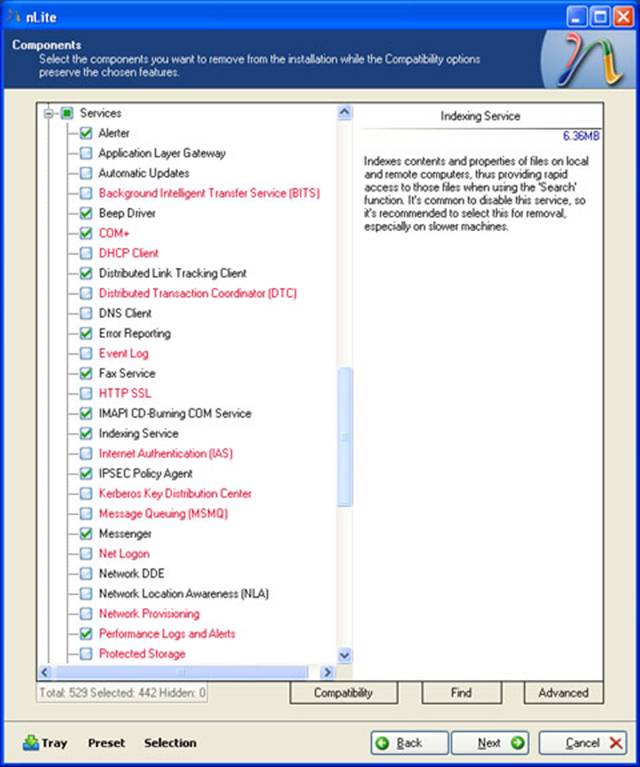Open the Preset menu
640x767 pixels.
pyautogui.click(x=106, y=743)
